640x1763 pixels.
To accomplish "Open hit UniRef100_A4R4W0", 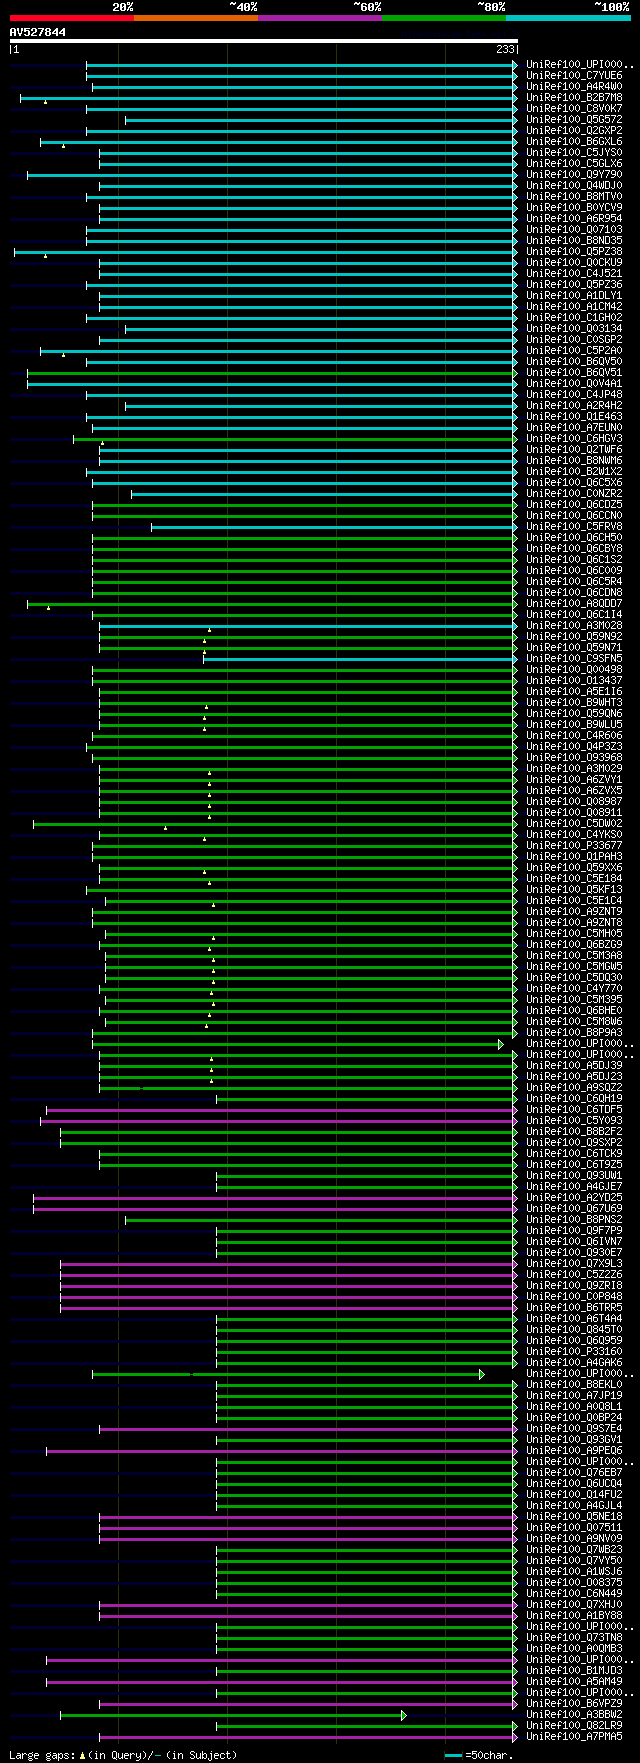I will pos(574,87).
